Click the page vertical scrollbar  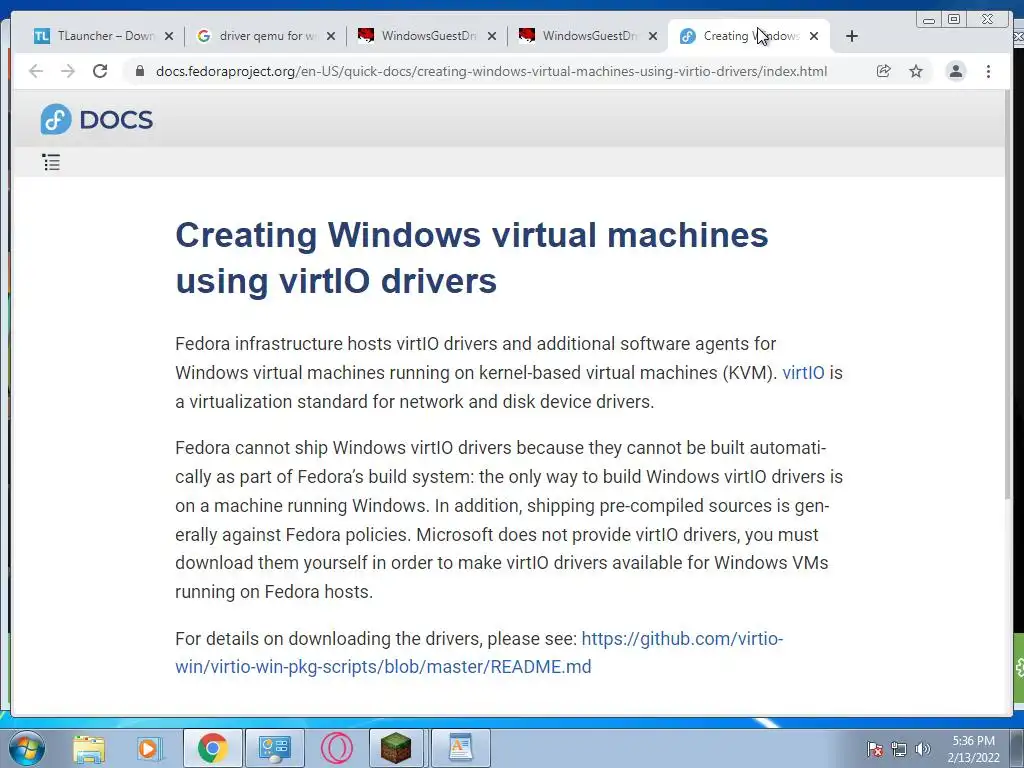coord(1008,294)
